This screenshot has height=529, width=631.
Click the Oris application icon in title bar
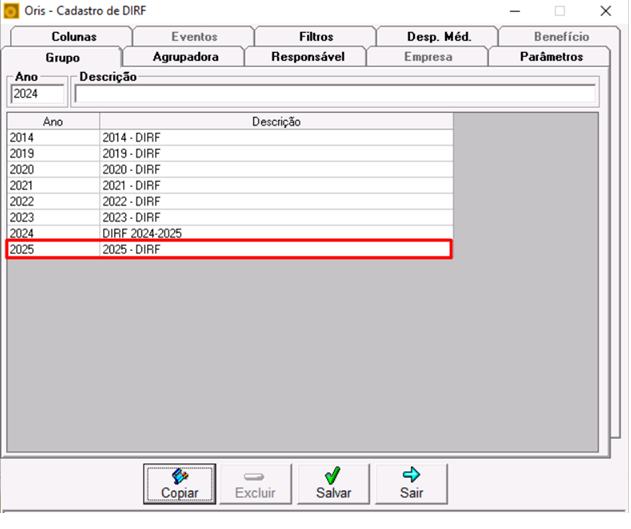(11, 11)
